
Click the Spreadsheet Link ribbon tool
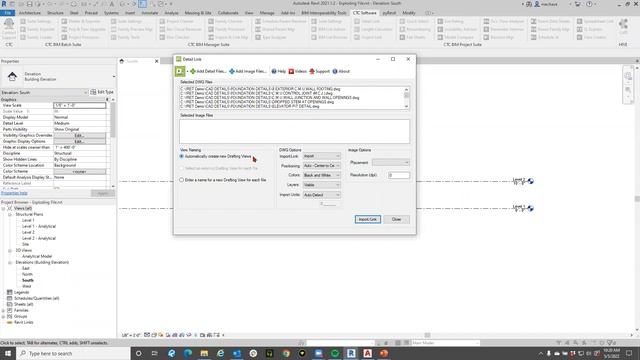595,21
